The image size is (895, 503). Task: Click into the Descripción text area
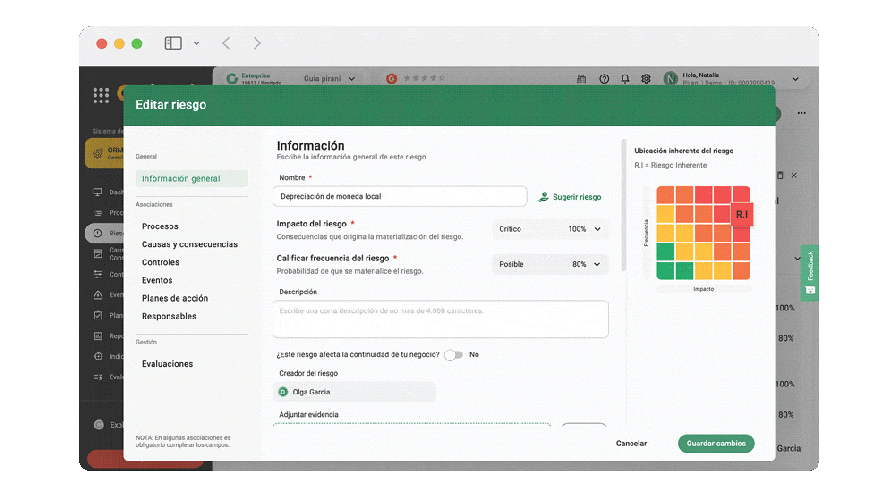pyautogui.click(x=440, y=319)
